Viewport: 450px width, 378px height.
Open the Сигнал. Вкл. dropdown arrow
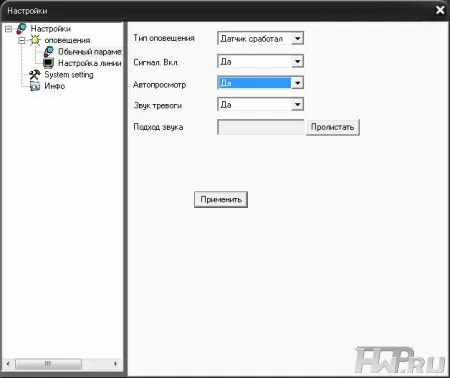point(297,61)
